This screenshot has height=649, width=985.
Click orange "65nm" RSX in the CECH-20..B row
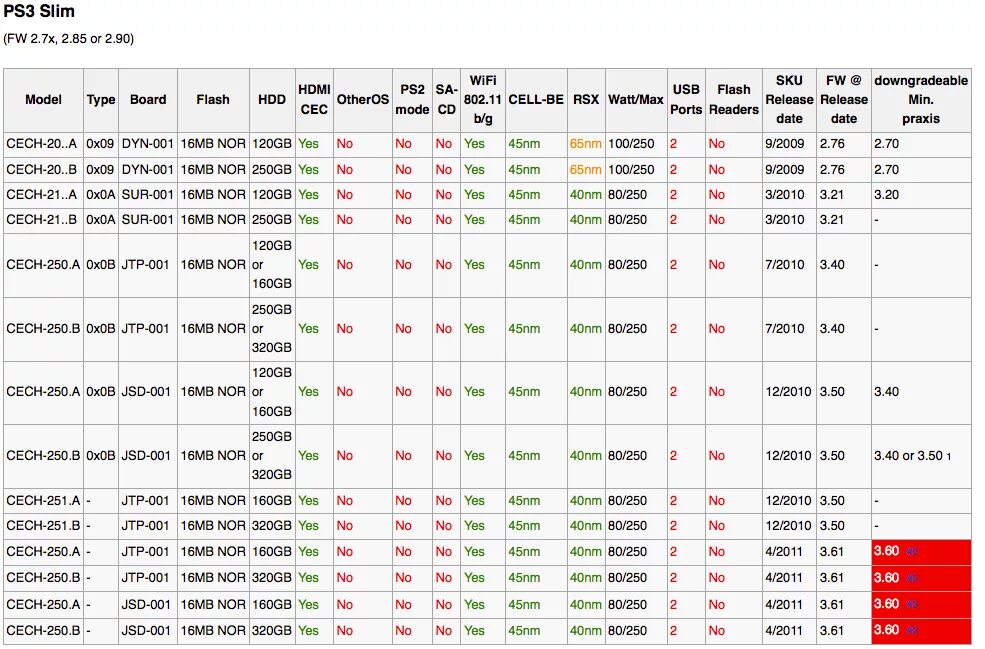585,170
